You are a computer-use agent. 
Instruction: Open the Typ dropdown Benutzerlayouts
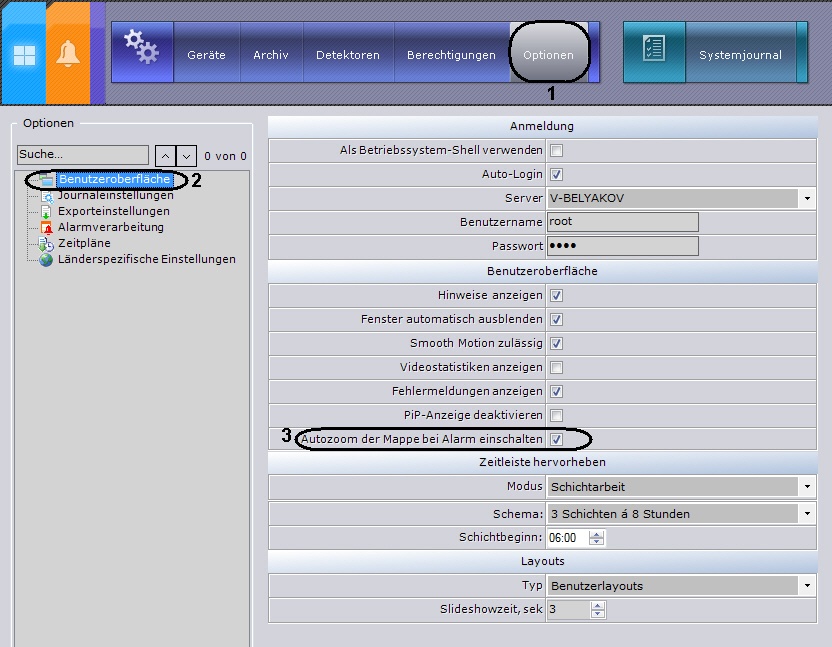[x=681, y=586]
